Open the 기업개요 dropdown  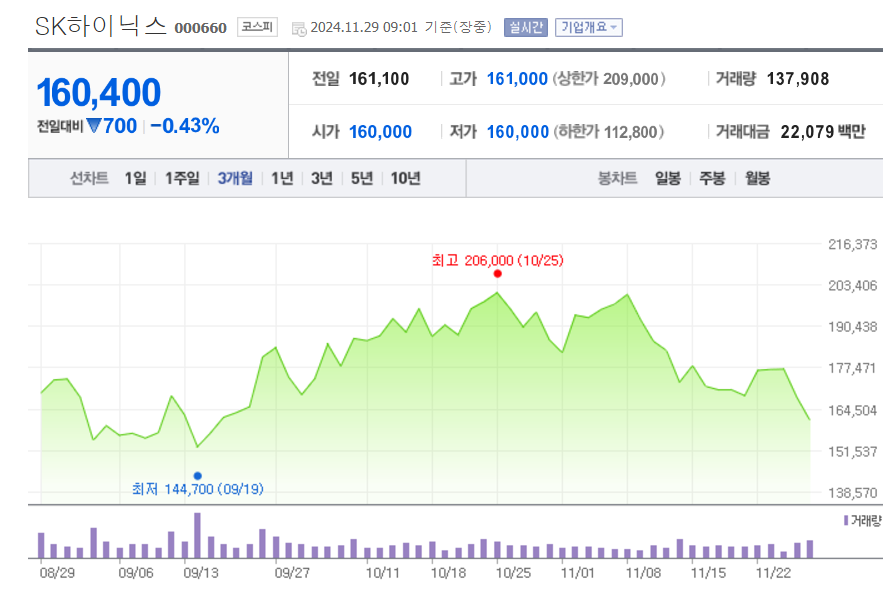point(588,27)
